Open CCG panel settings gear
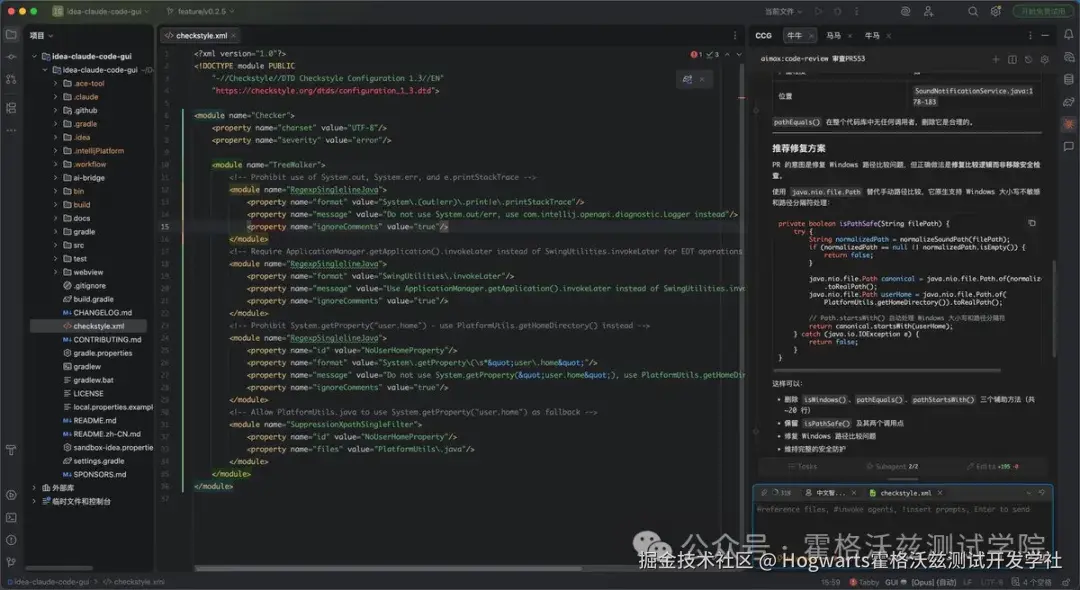The height and width of the screenshot is (590, 1080). [x=1045, y=59]
